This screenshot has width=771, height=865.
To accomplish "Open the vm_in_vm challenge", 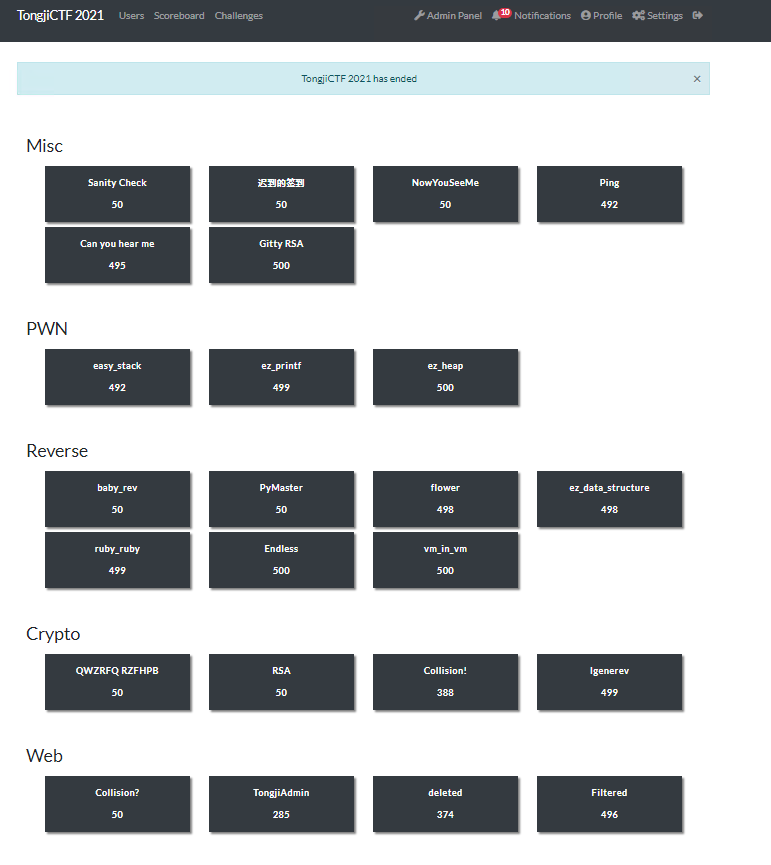I will [x=446, y=560].
